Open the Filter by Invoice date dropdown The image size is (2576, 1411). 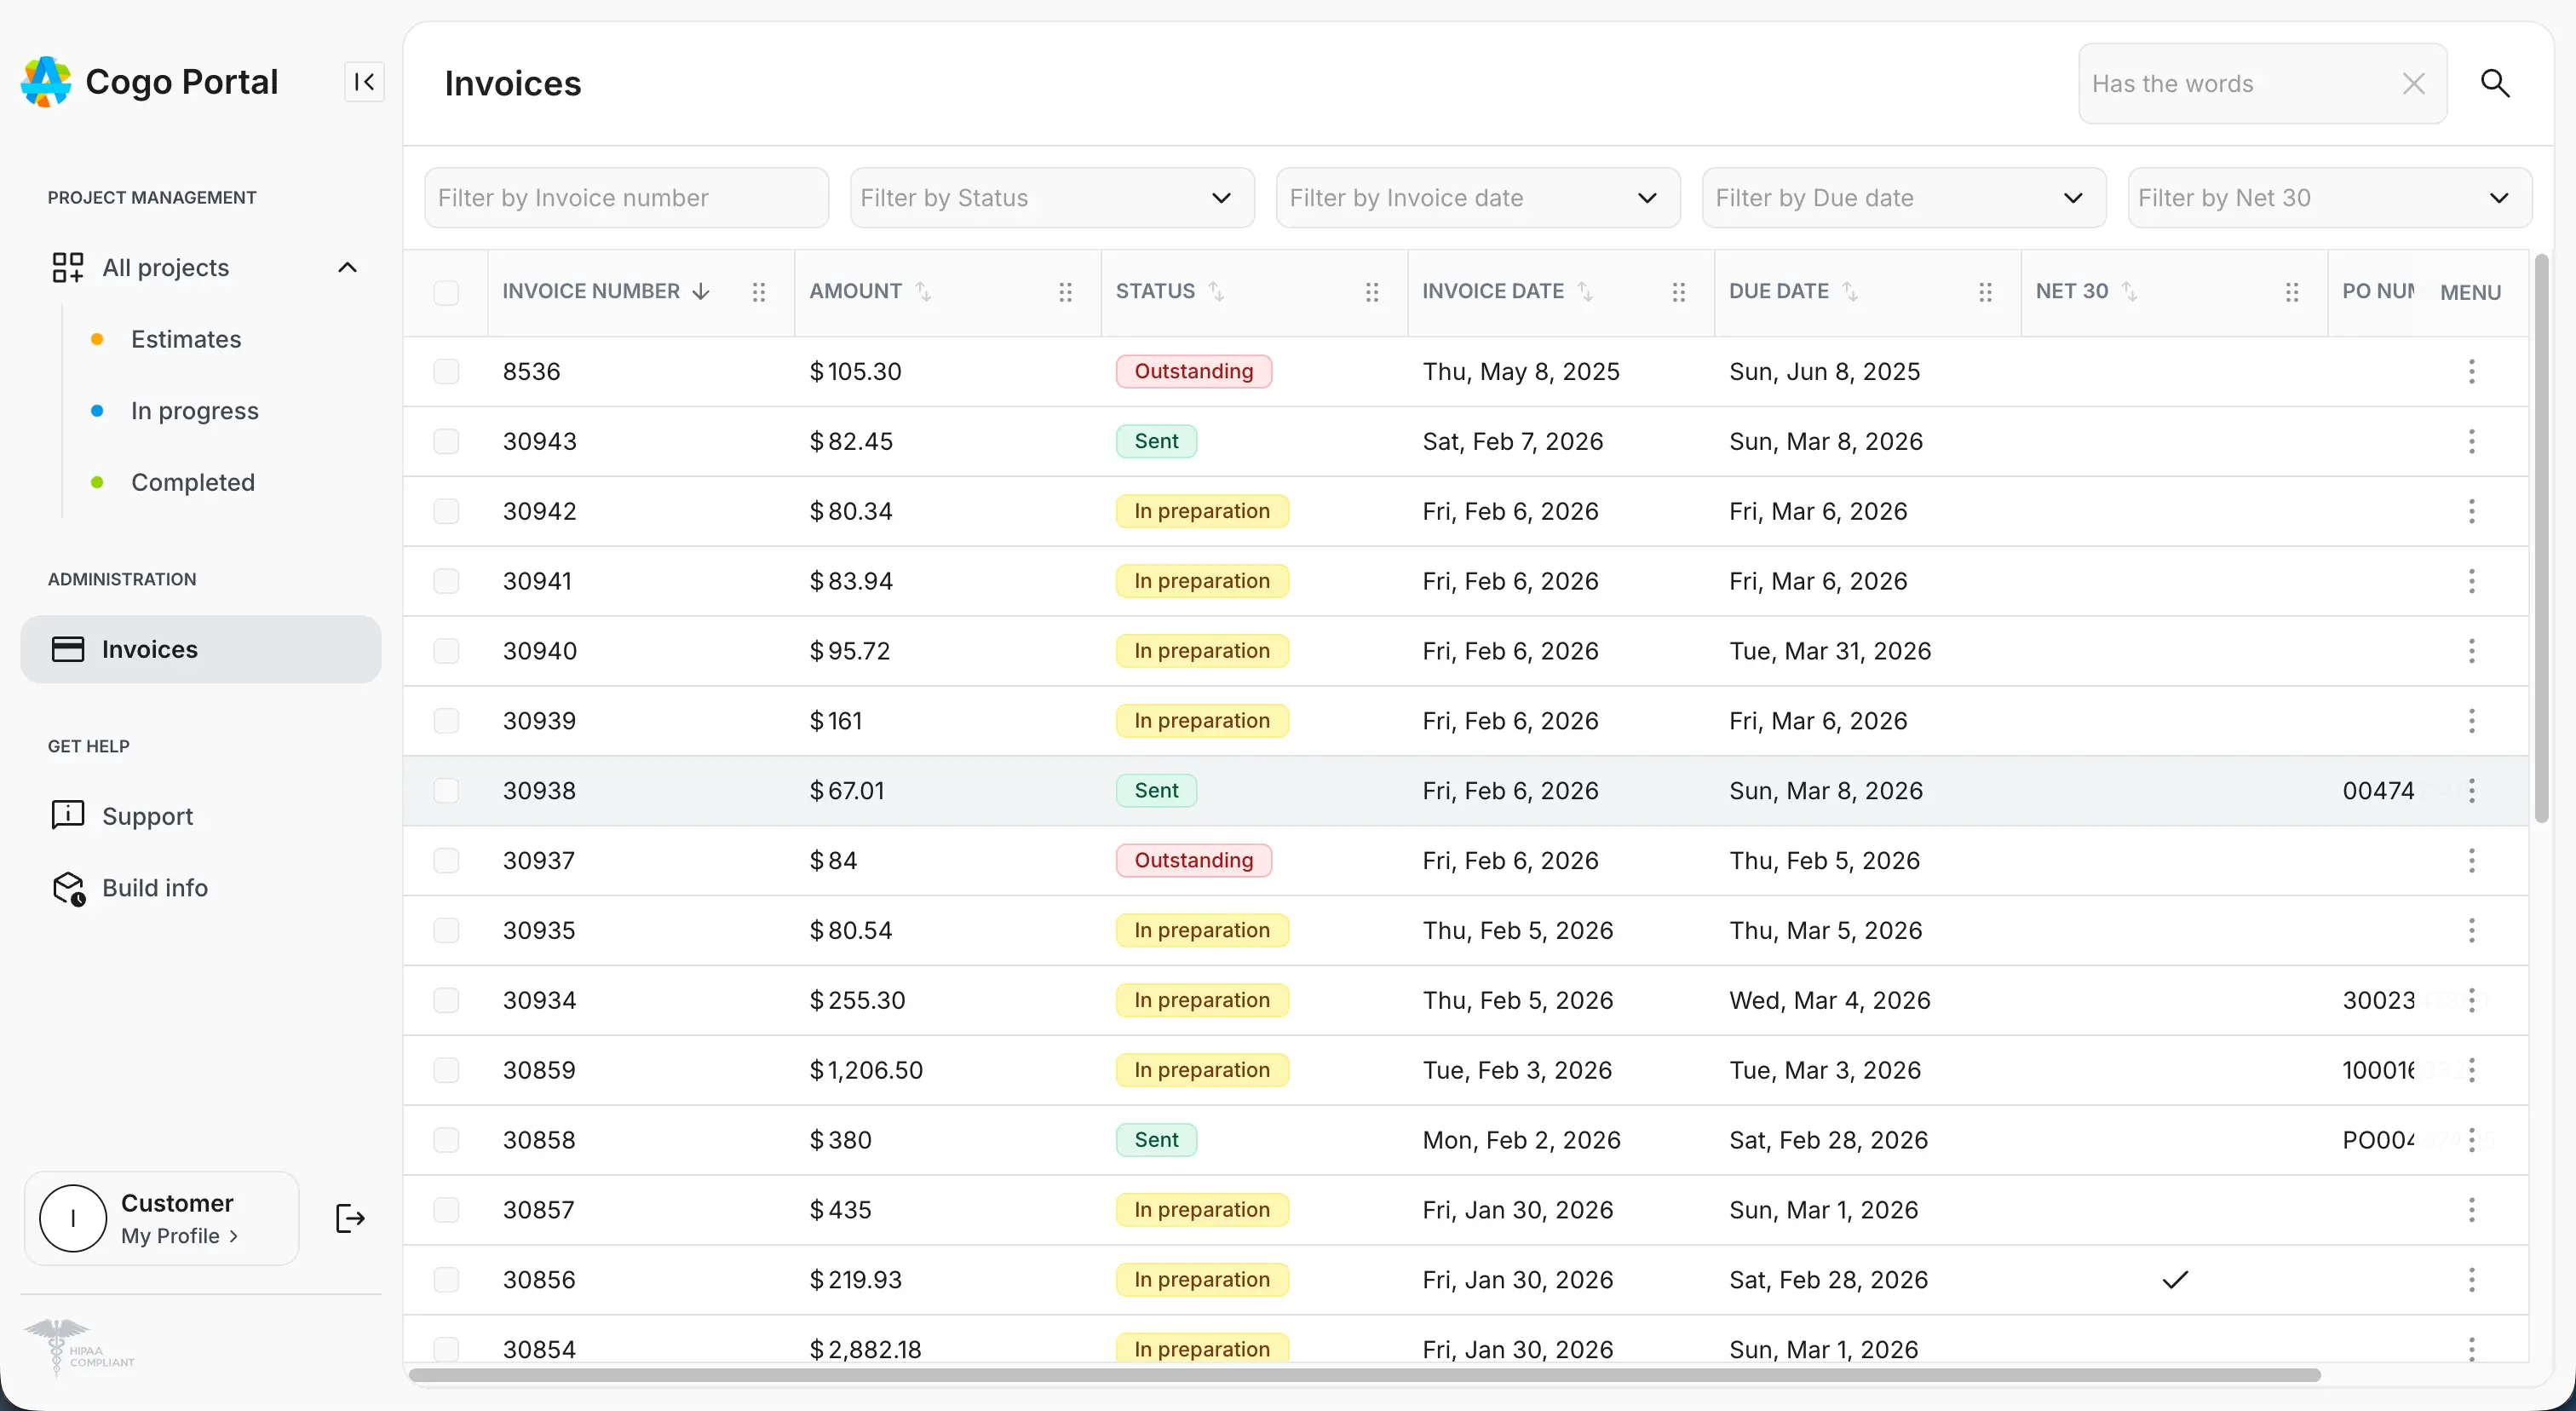click(1478, 198)
